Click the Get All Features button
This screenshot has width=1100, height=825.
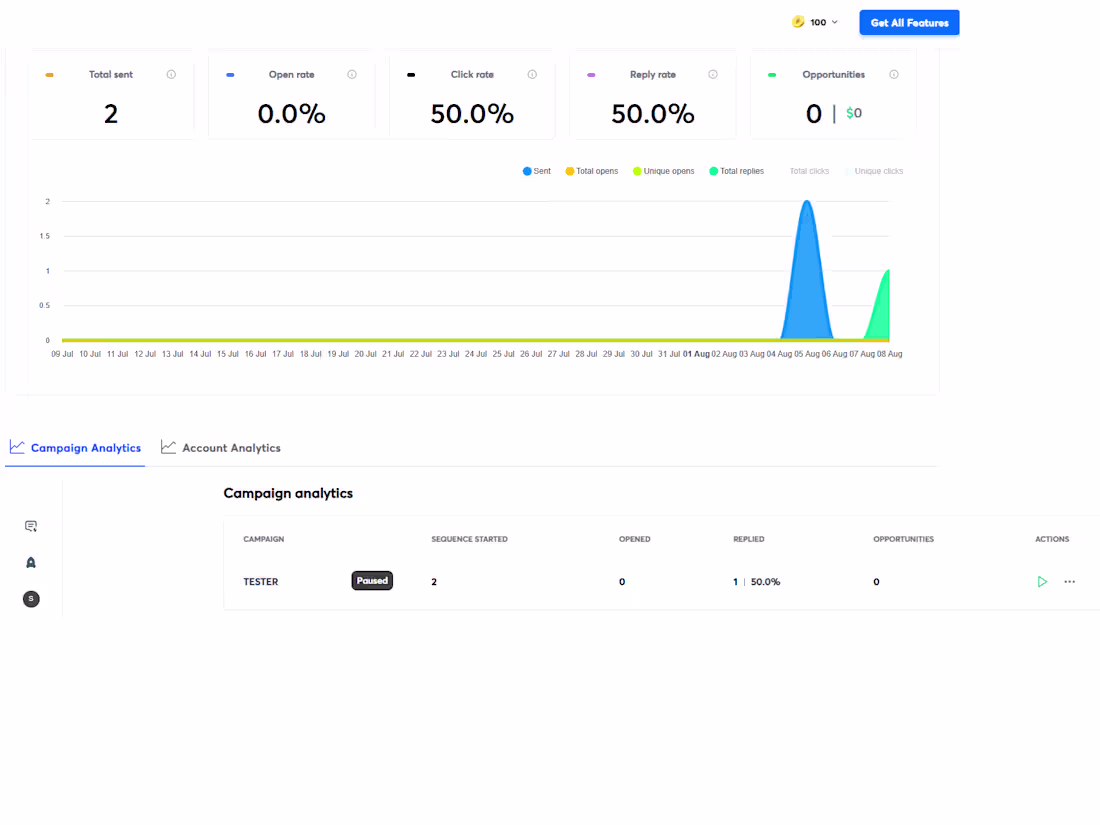coord(909,22)
